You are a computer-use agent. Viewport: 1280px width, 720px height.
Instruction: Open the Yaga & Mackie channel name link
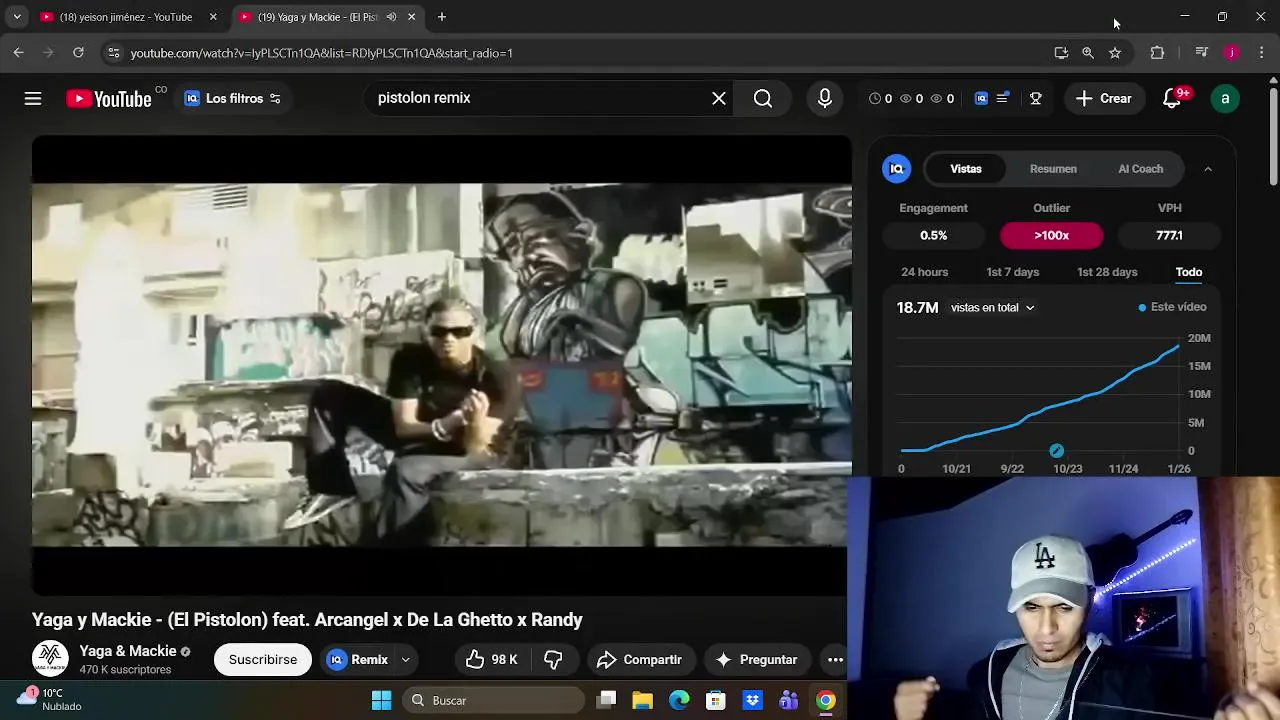click(128, 651)
